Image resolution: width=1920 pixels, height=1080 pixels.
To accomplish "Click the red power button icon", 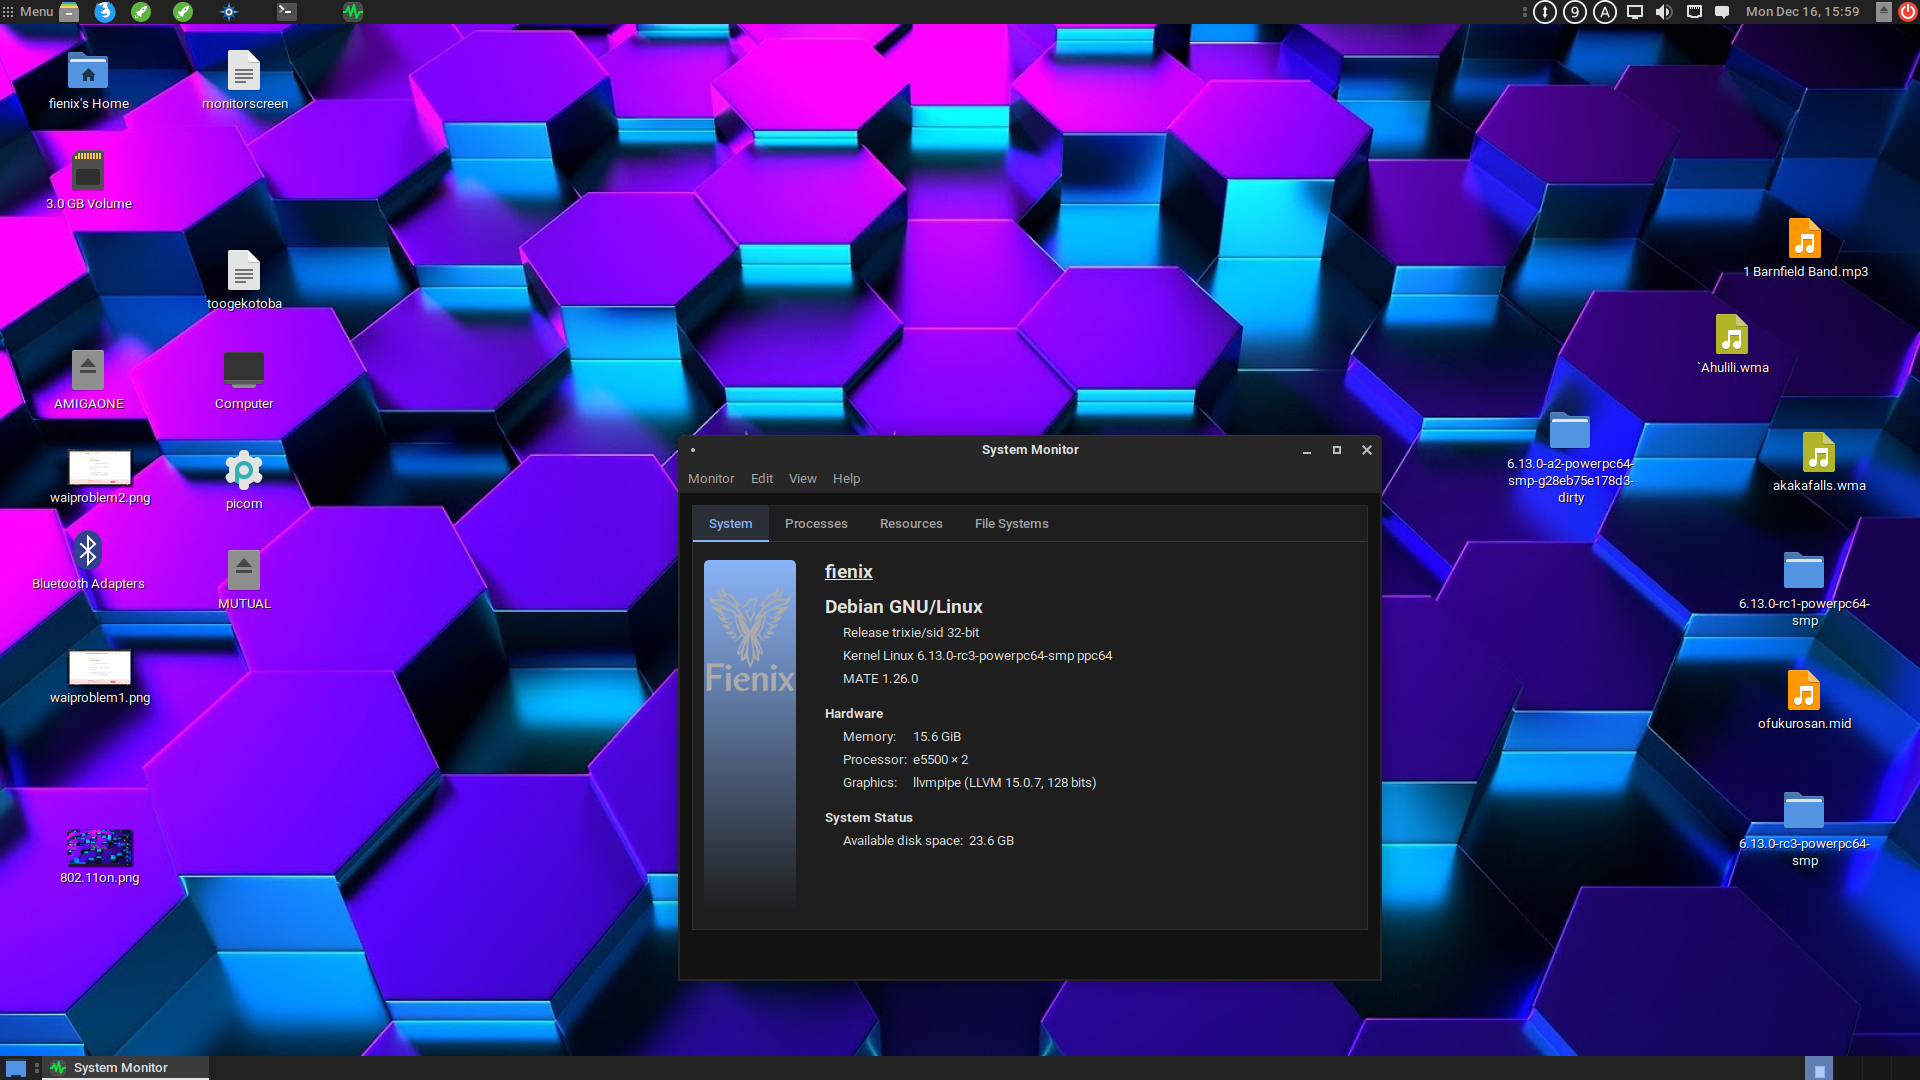I will pyautogui.click(x=1907, y=12).
